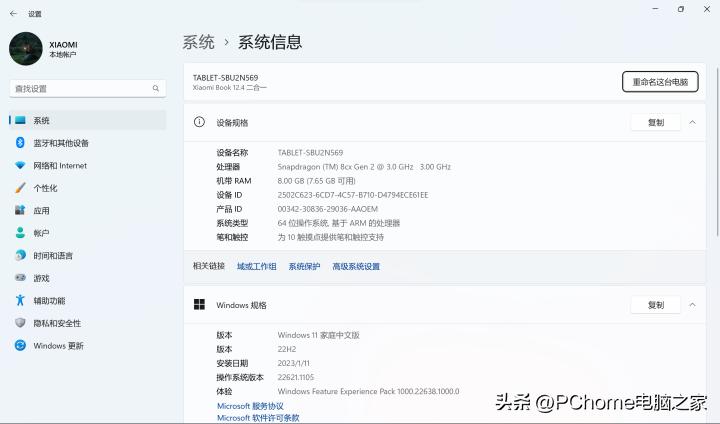
Task: Open 游戏 controller icon
Action: click(20, 278)
